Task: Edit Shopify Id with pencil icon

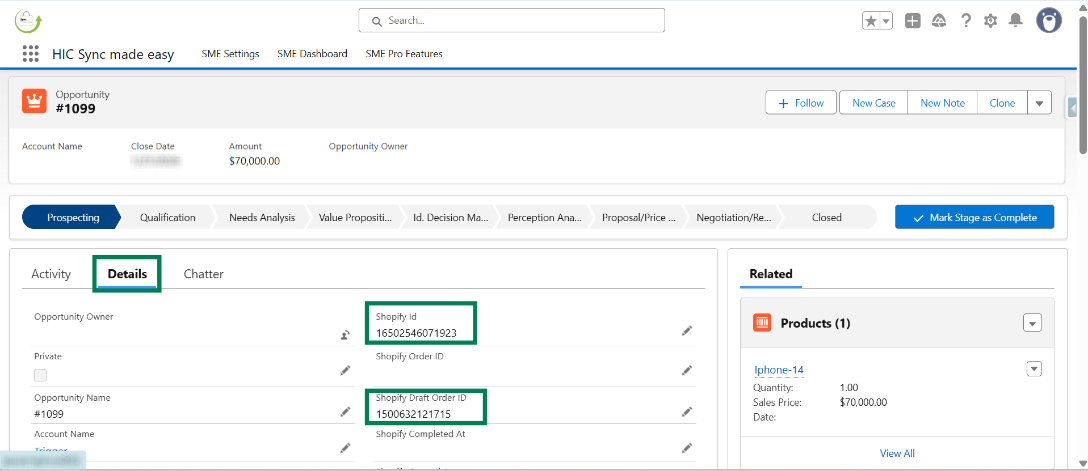Action: (687, 331)
